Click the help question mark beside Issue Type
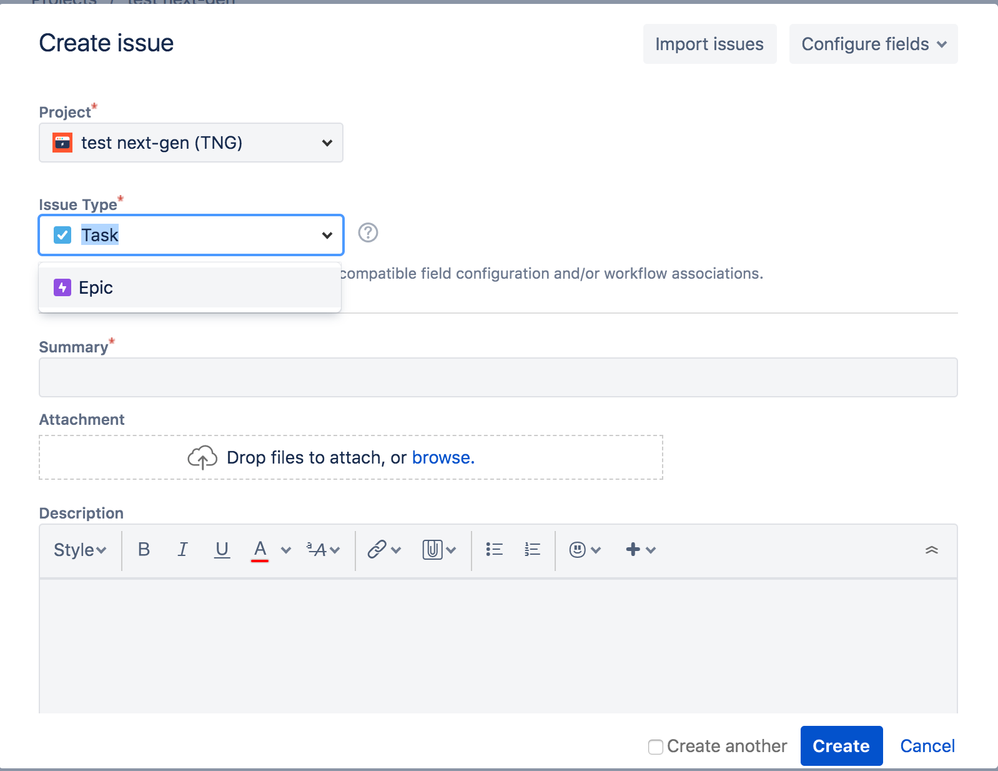This screenshot has height=771, width=998. 367,232
